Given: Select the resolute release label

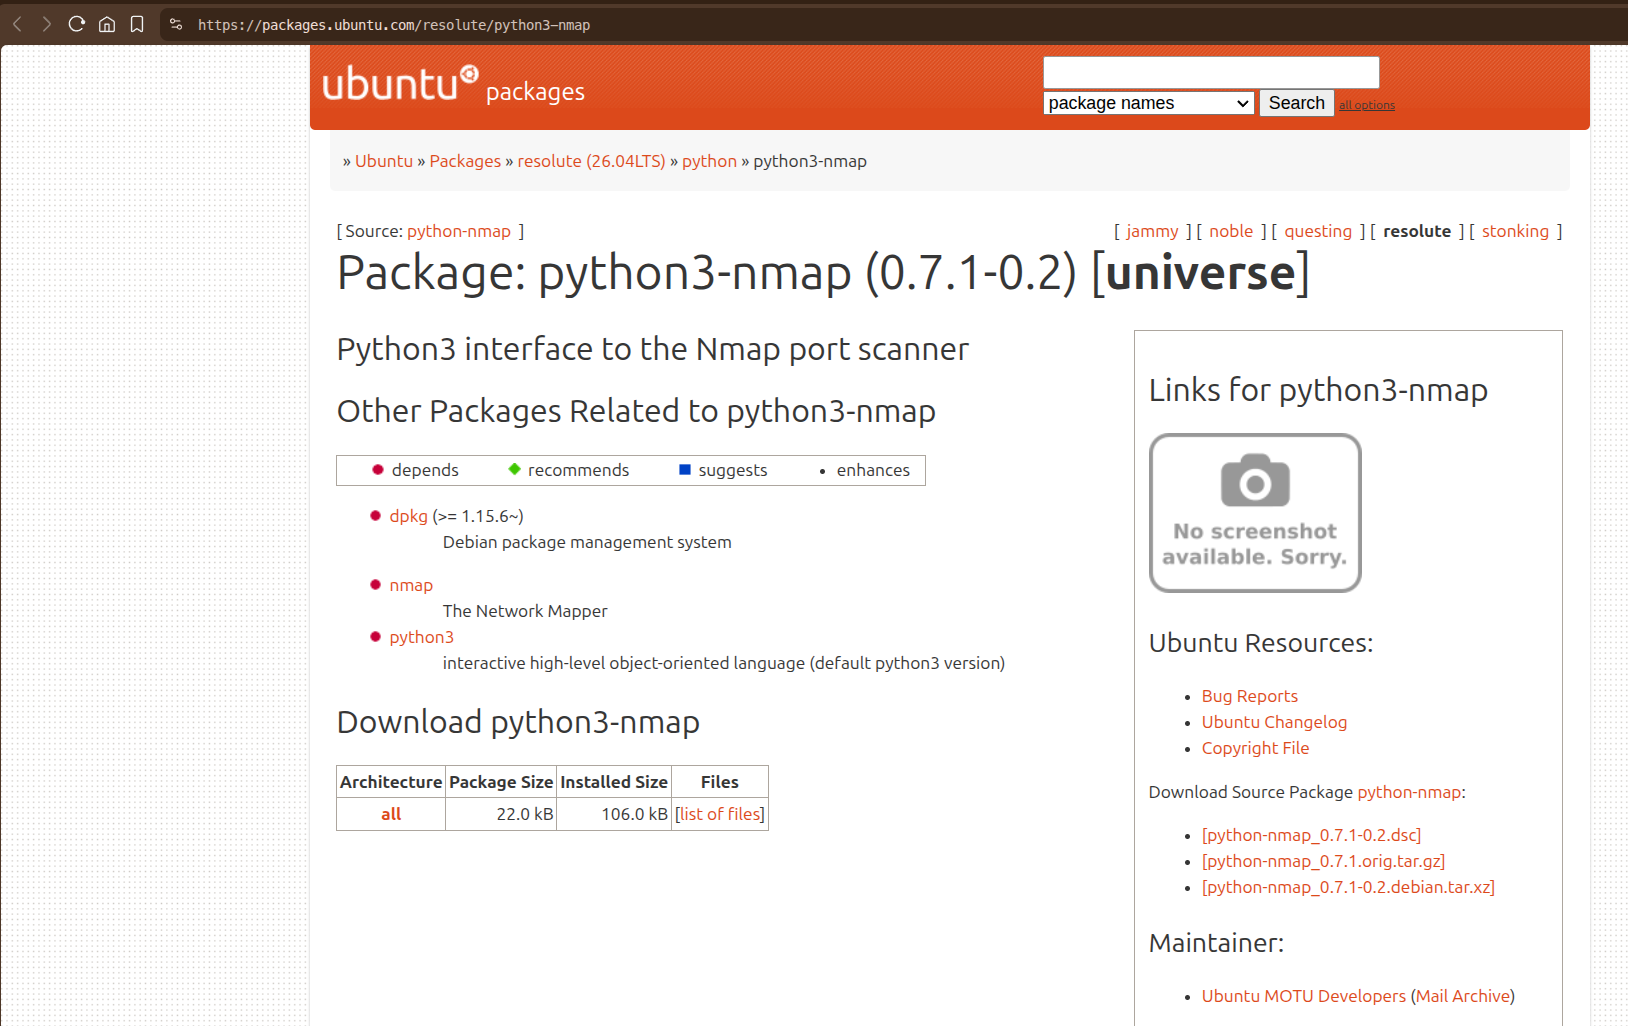Looking at the screenshot, I should coord(1417,231).
